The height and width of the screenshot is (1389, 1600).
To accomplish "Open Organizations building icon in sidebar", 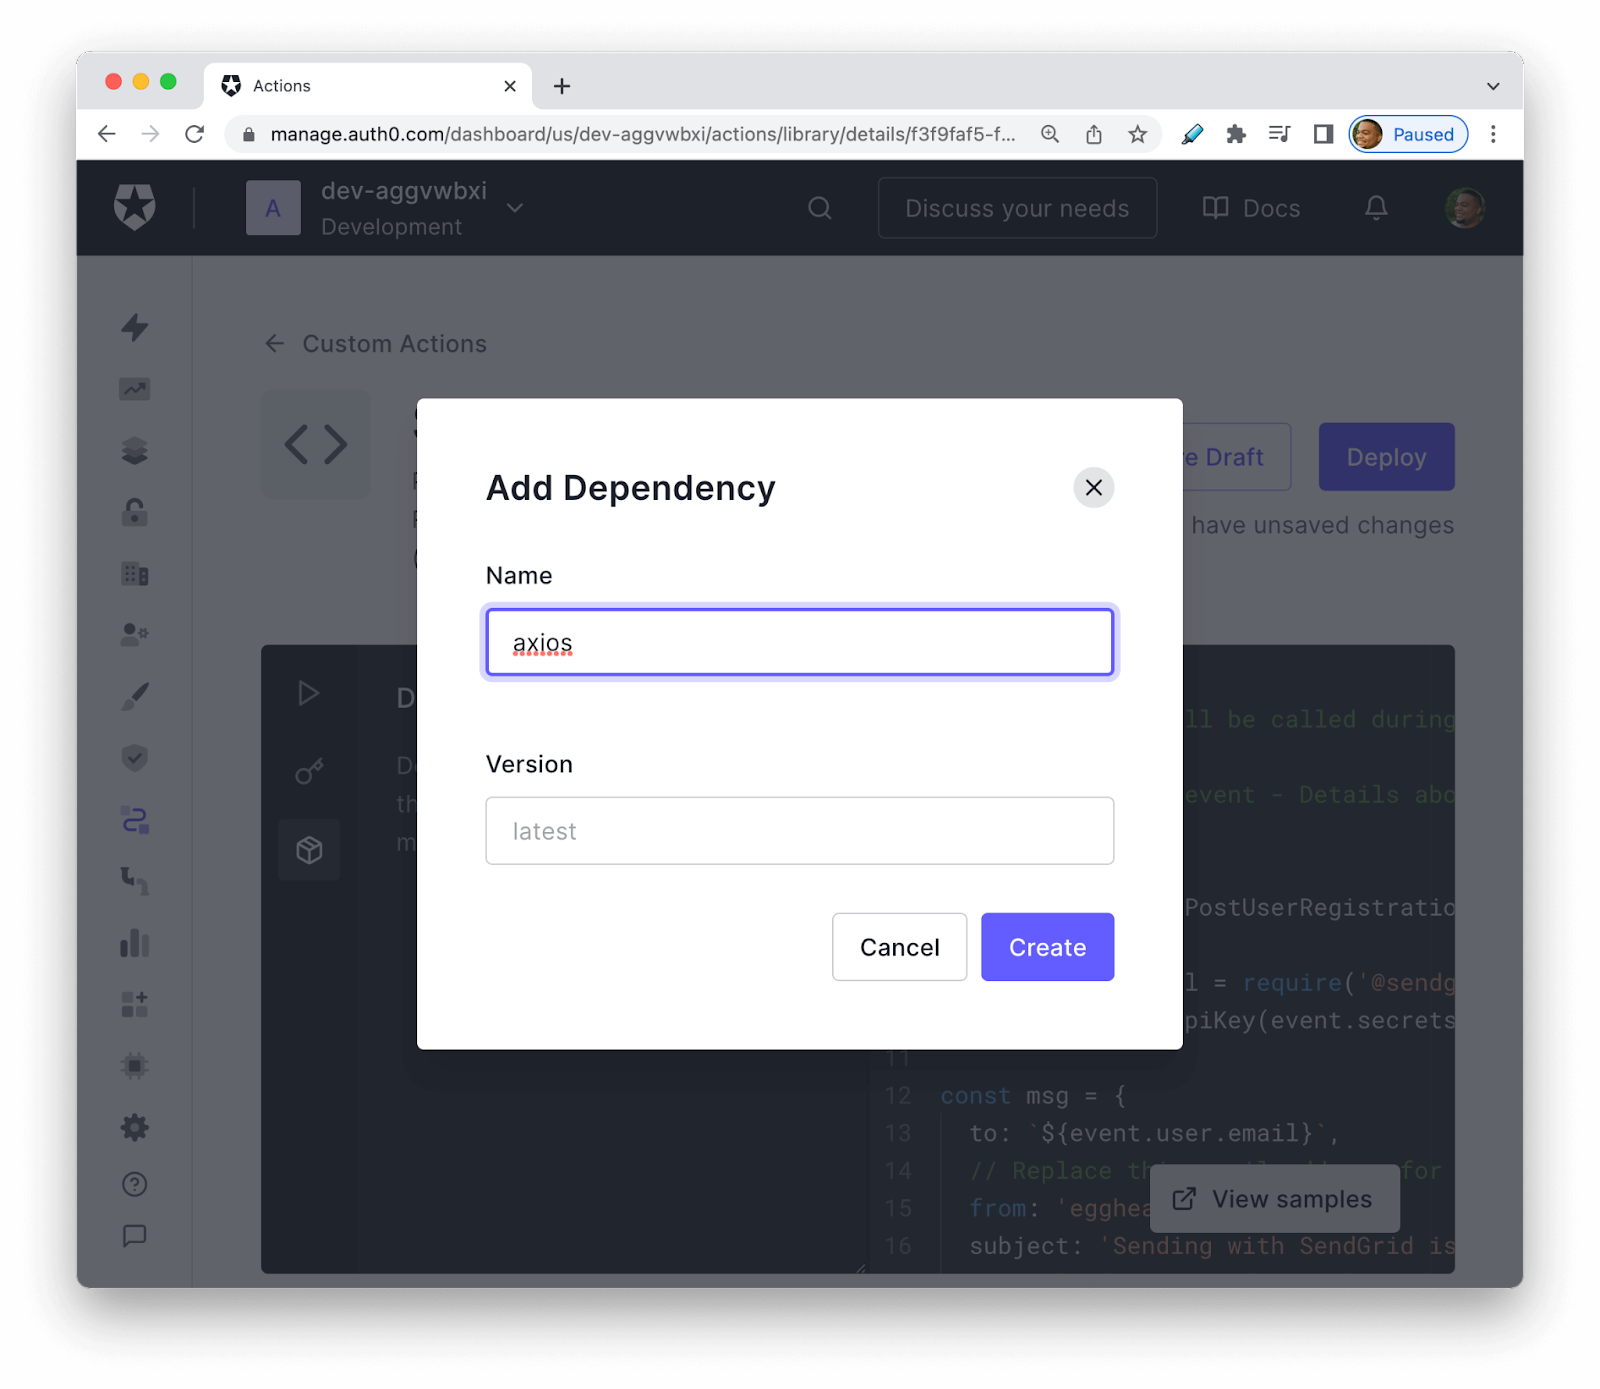I will click(135, 574).
